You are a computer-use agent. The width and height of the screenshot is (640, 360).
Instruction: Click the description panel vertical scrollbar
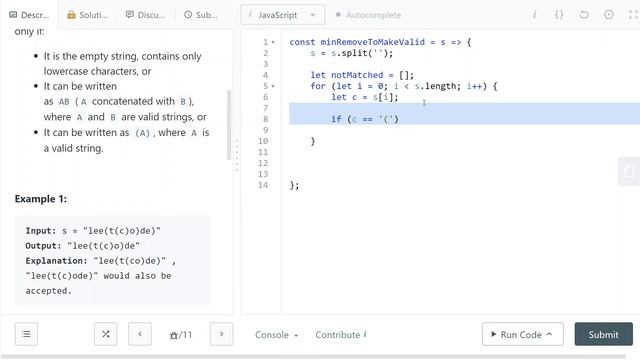point(229,124)
